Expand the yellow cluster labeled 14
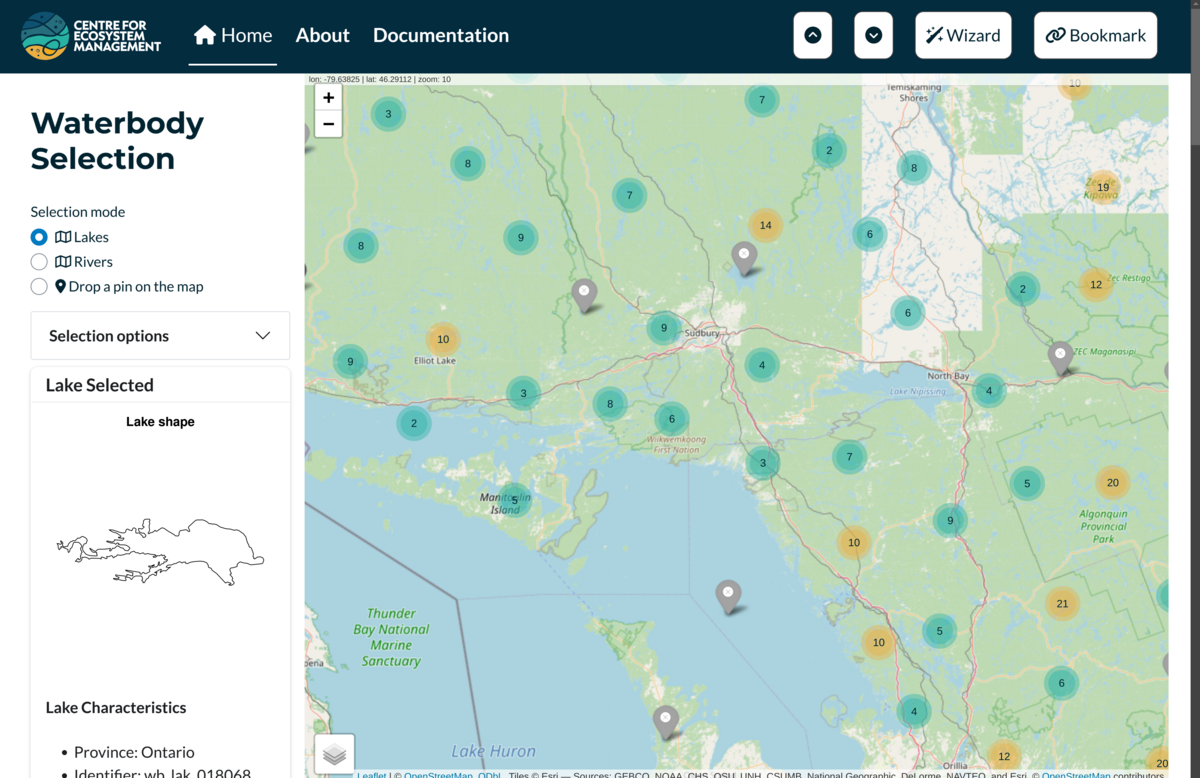 pyautogui.click(x=765, y=225)
